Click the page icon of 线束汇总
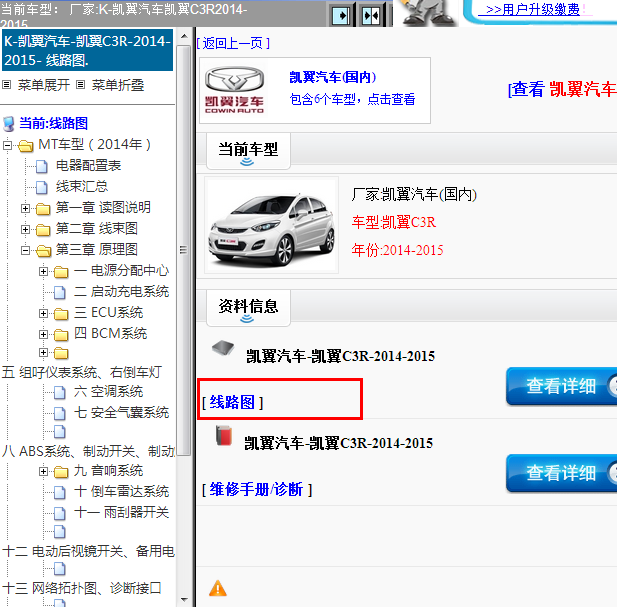Viewport: 617px width, 607px height. click(x=42, y=187)
